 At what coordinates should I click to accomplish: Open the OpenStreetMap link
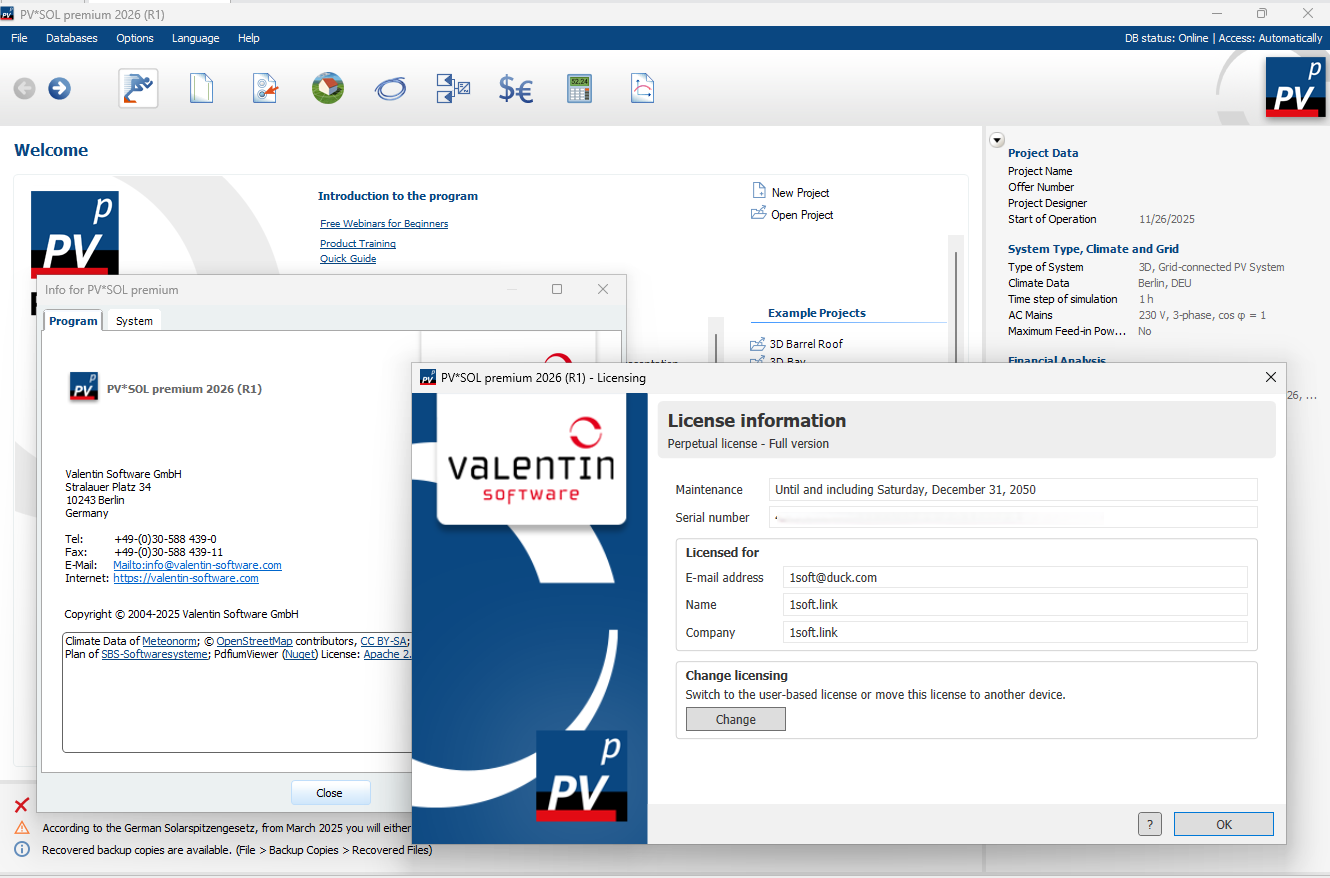click(254, 641)
